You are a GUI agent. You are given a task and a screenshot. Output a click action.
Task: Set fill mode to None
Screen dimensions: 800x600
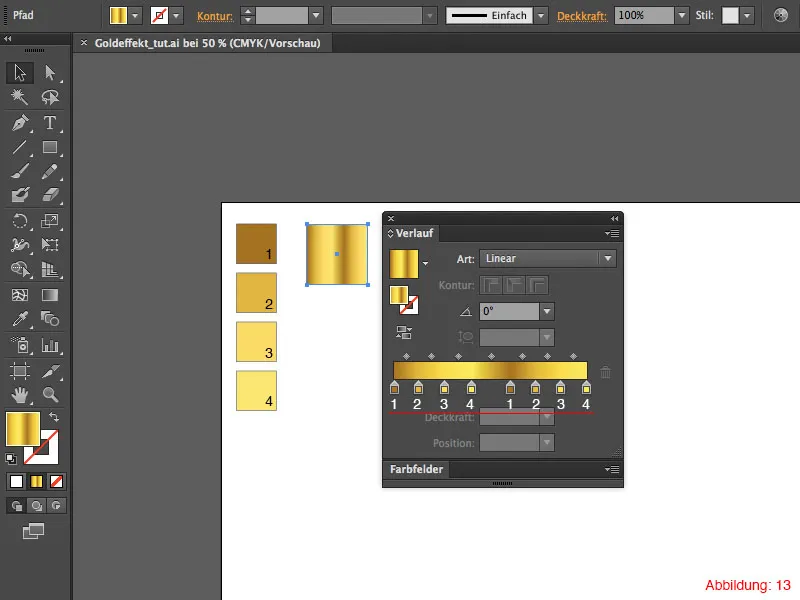(x=56, y=482)
